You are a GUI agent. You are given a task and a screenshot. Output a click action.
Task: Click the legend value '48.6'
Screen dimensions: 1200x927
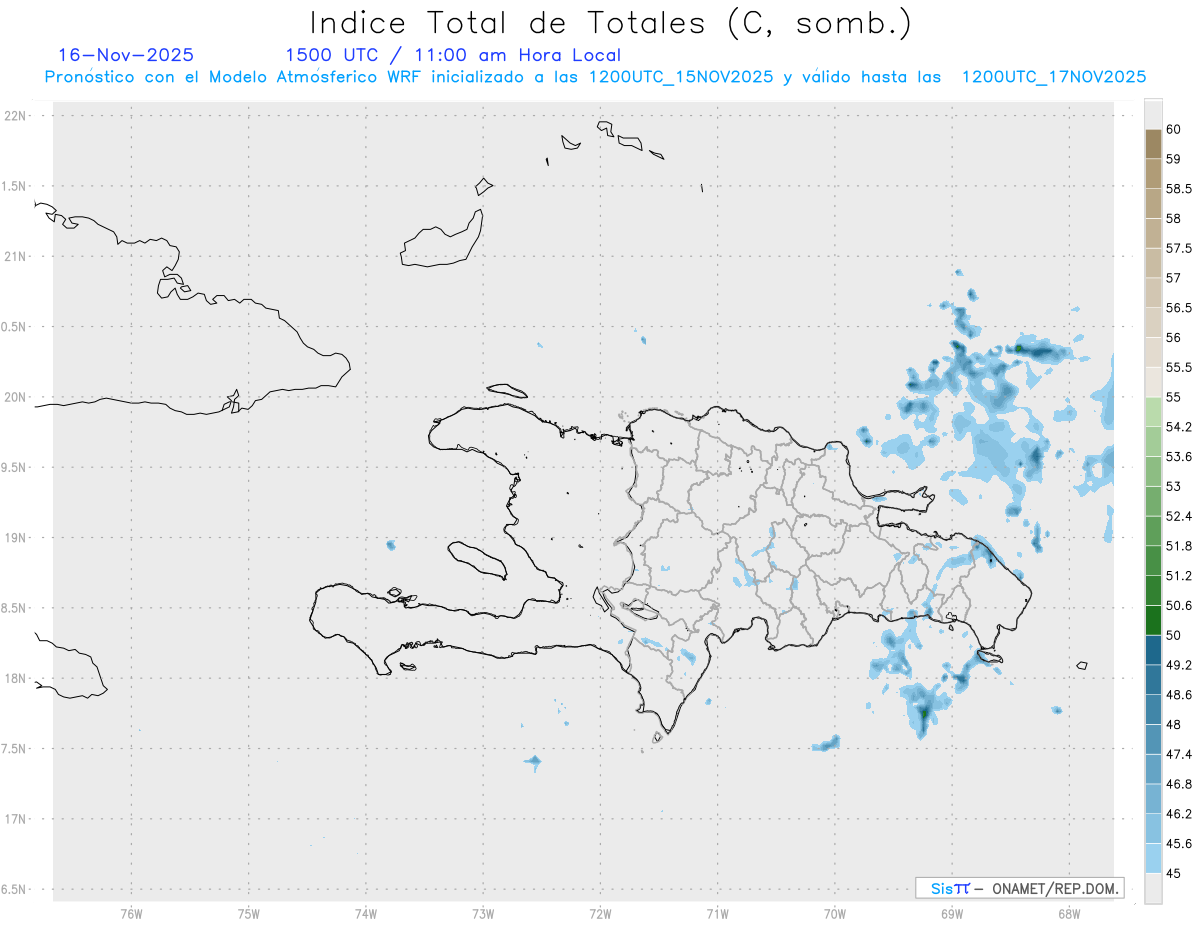[x=1178, y=695]
